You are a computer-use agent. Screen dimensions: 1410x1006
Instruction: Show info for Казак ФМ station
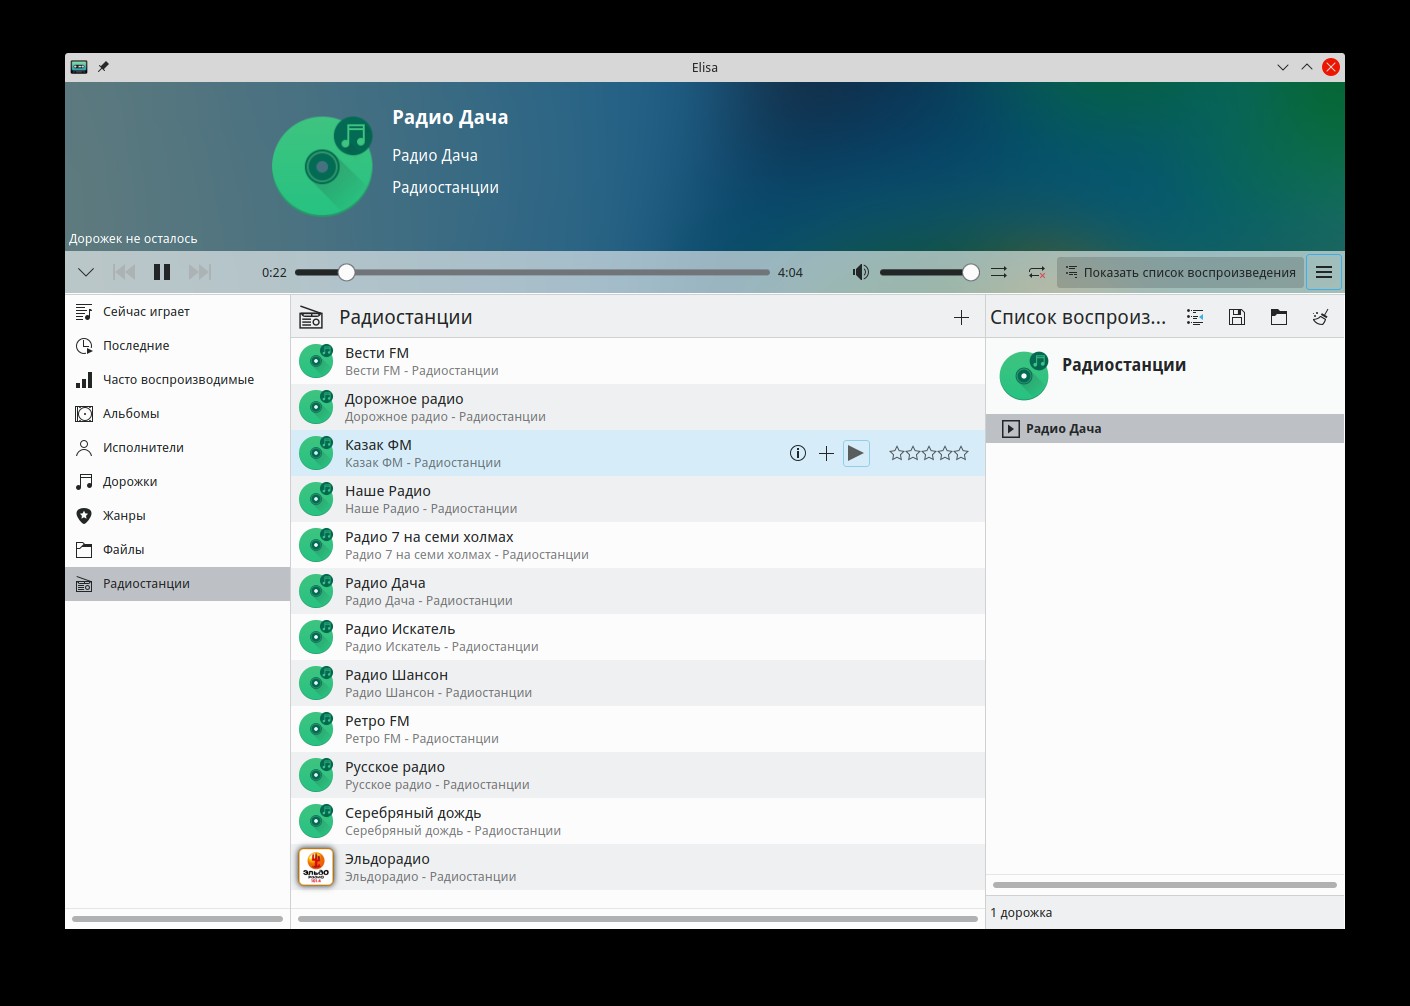(x=798, y=453)
